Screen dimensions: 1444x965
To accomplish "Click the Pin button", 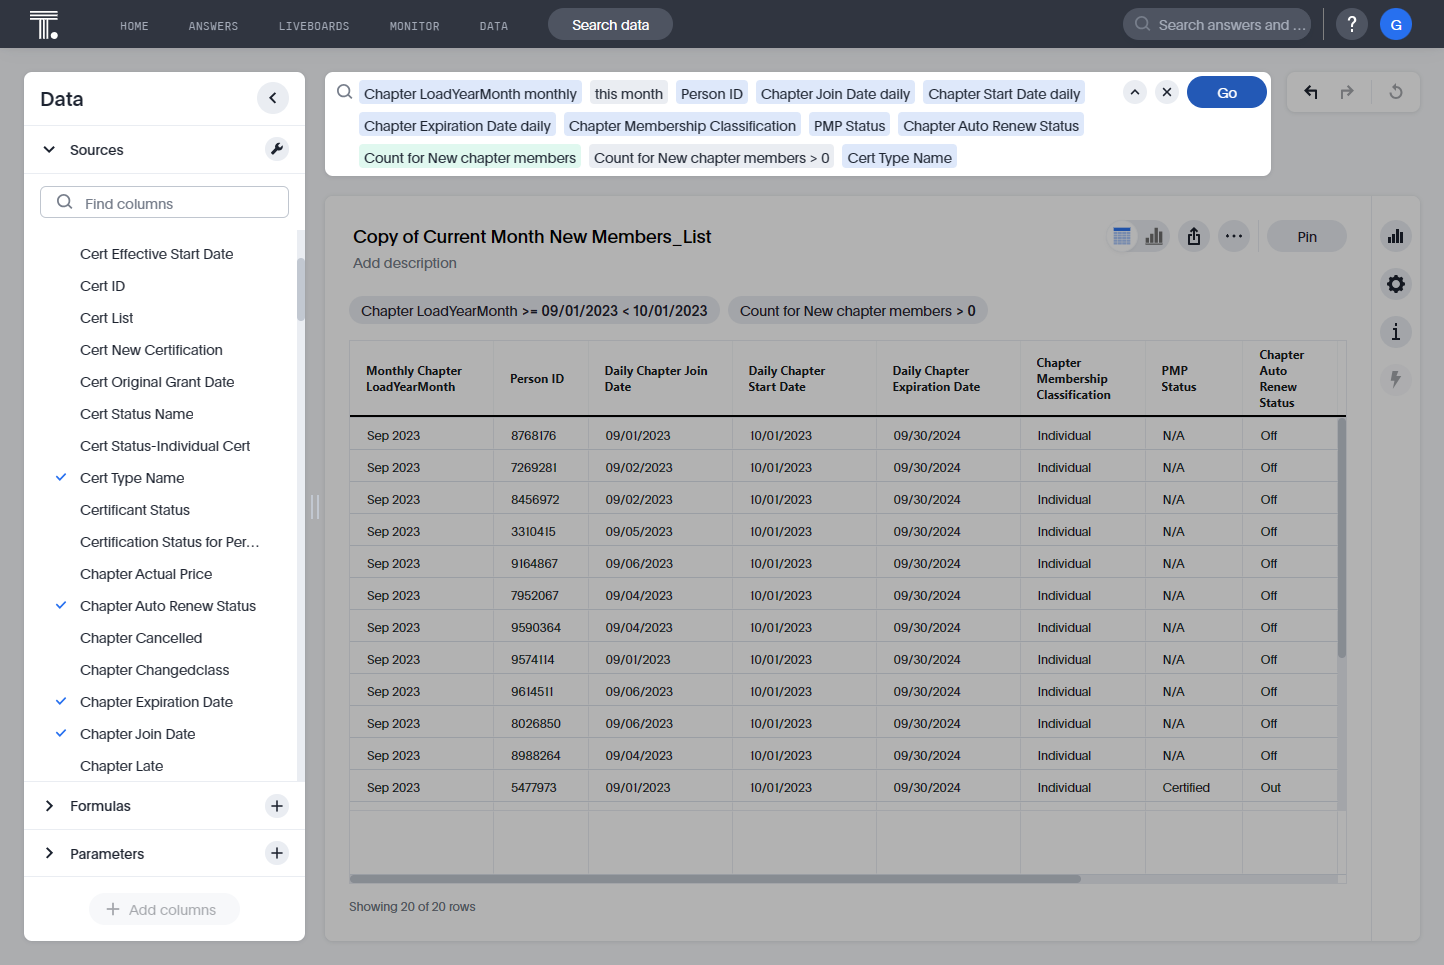I will tap(1307, 236).
